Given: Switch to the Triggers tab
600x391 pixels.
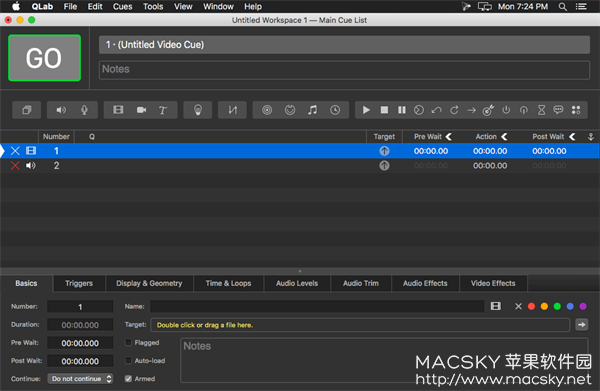Looking at the screenshot, I should pos(79,283).
